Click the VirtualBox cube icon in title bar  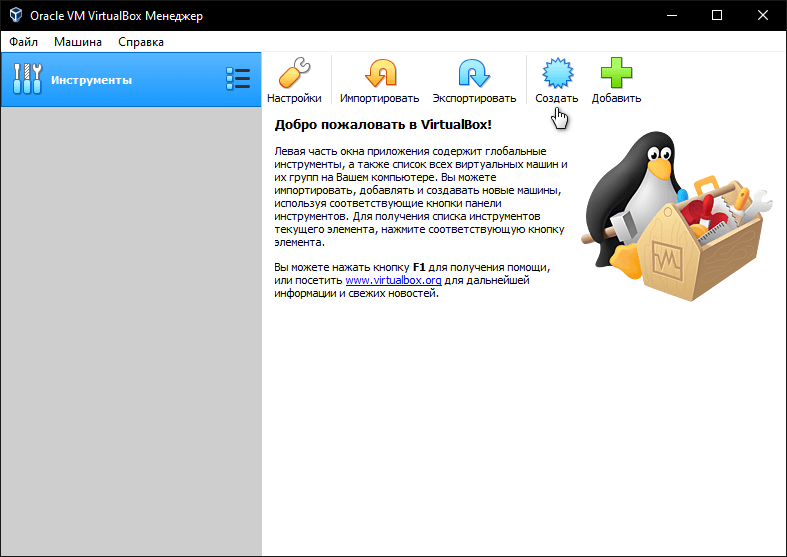point(16,15)
